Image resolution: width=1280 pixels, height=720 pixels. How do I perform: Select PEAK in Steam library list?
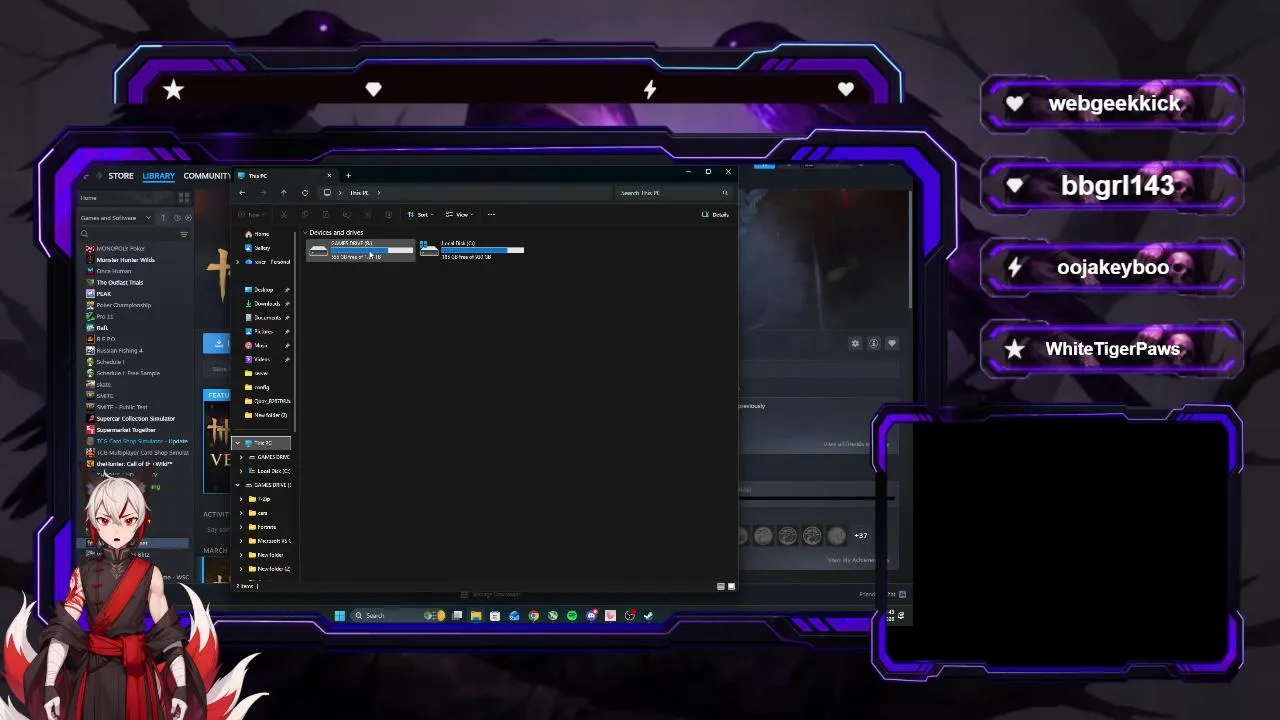(103, 294)
